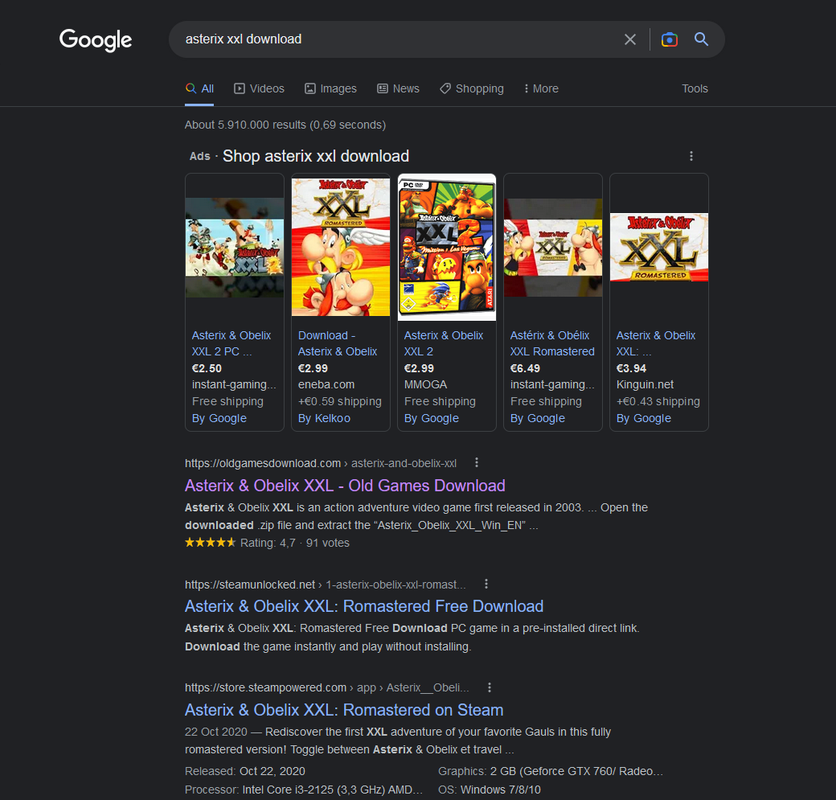Switch to the Images tab

(331, 89)
